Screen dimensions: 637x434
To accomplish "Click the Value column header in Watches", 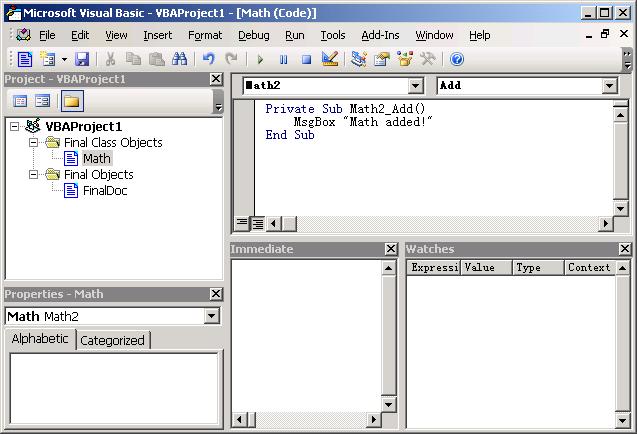I will pyautogui.click(x=486, y=267).
